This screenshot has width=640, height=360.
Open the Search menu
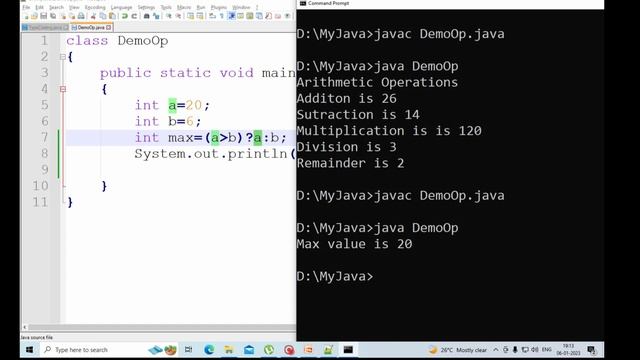[x=56, y=7]
